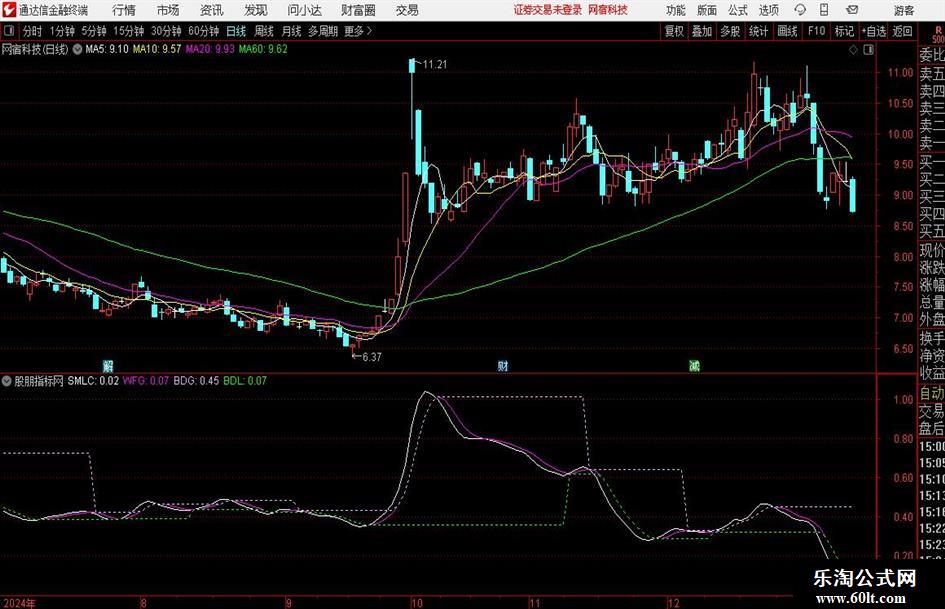Click the 通达信 red logo icon
The height and width of the screenshot is (609, 945).
(x=9, y=10)
